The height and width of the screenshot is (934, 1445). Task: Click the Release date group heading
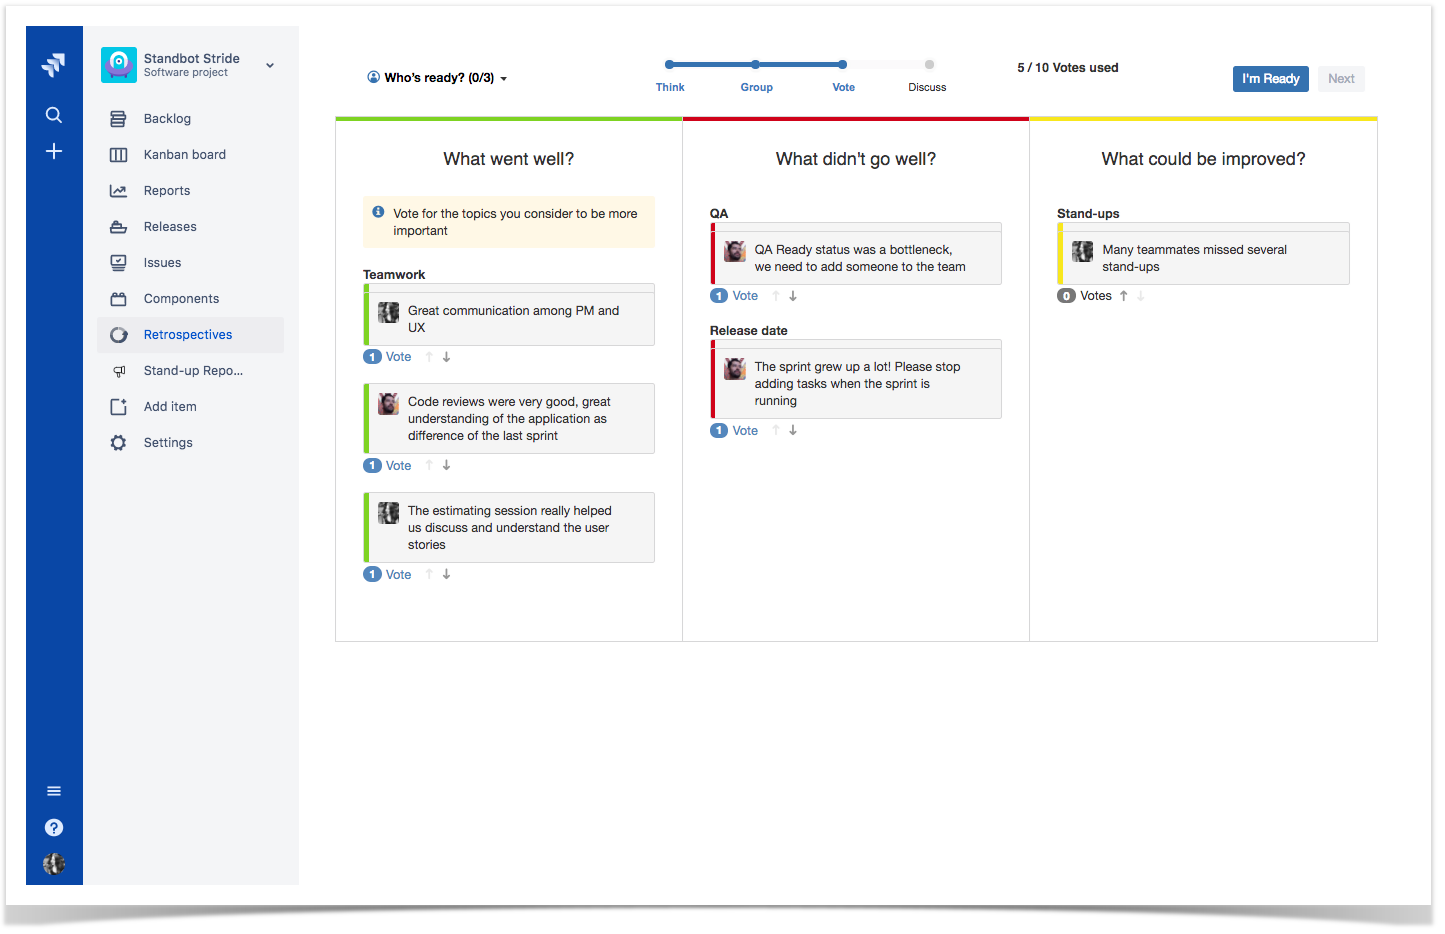(749, 331)
